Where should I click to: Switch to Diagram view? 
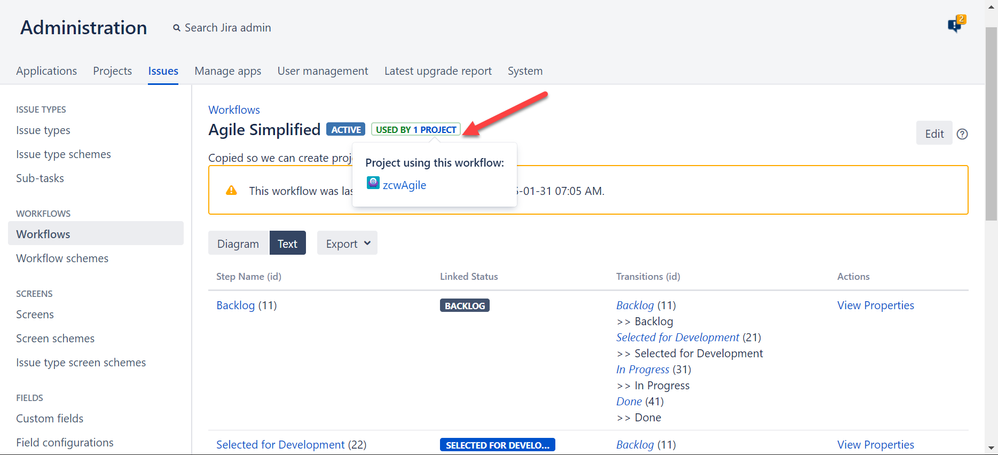click(x=238, y=243)
